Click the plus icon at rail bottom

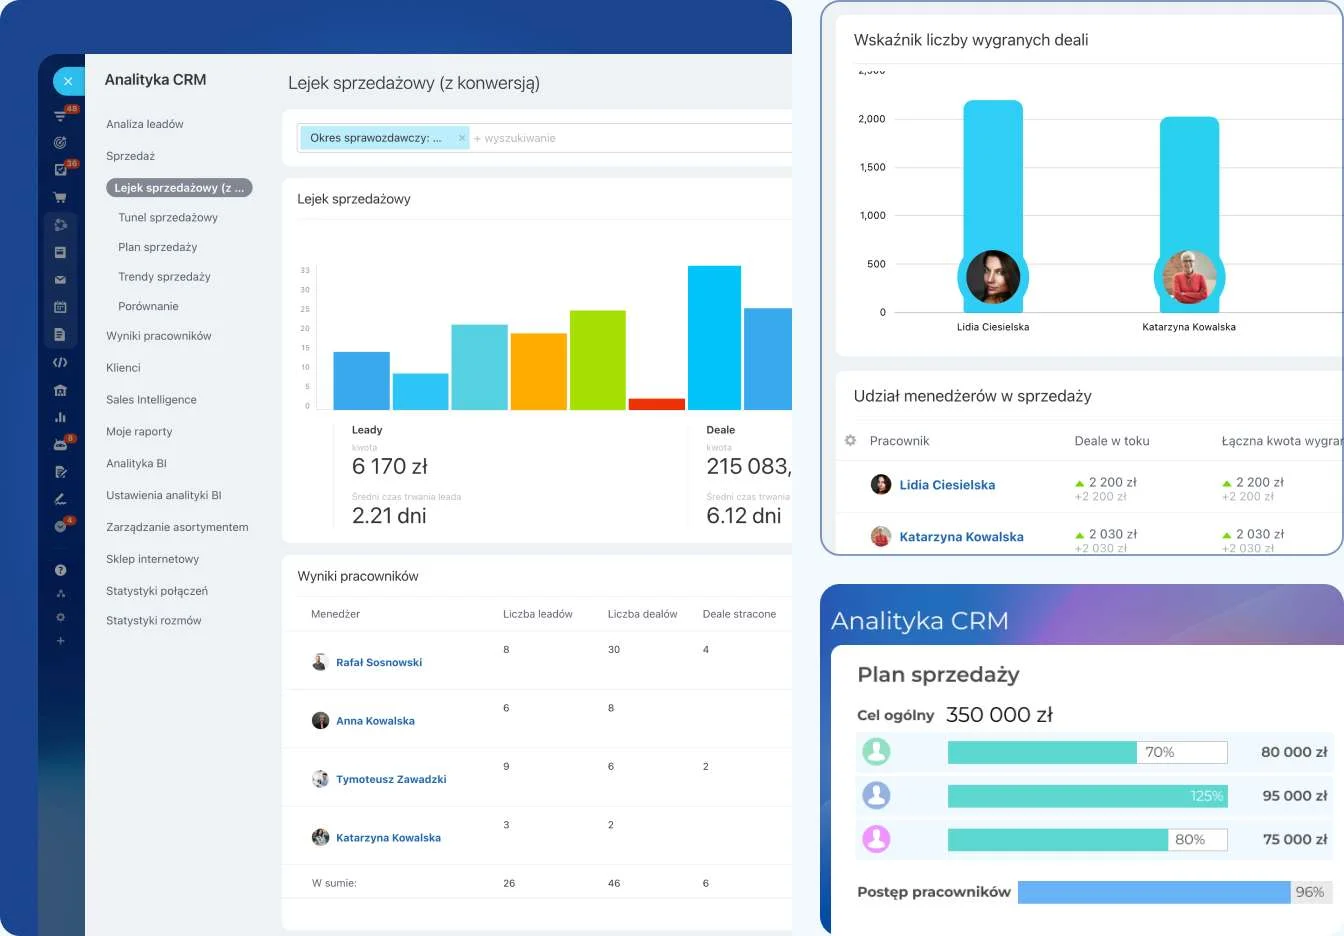pos(60,641)
